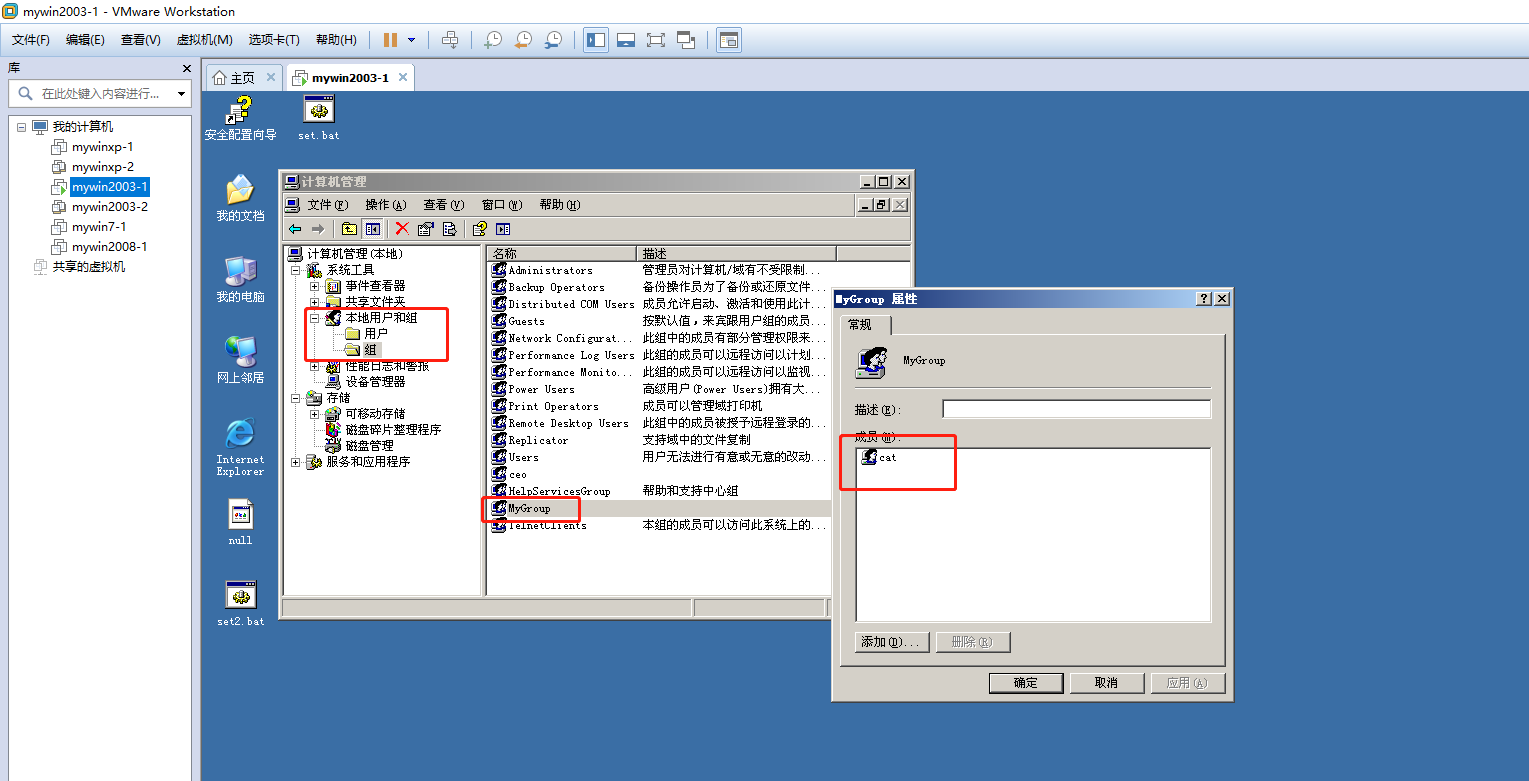Click the dialog help question-mark button
The image size is (1529, 781).
click(1205, 299)
